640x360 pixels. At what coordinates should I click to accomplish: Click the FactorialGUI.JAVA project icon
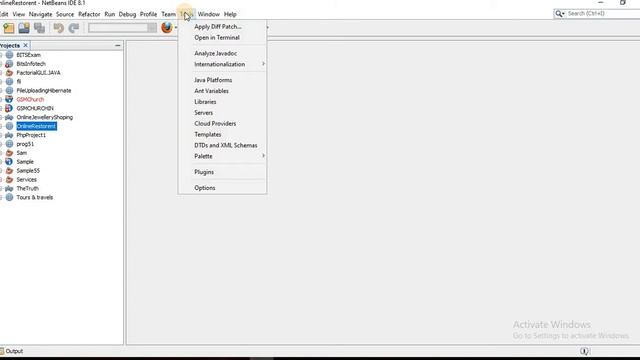[x=9, y=73]
